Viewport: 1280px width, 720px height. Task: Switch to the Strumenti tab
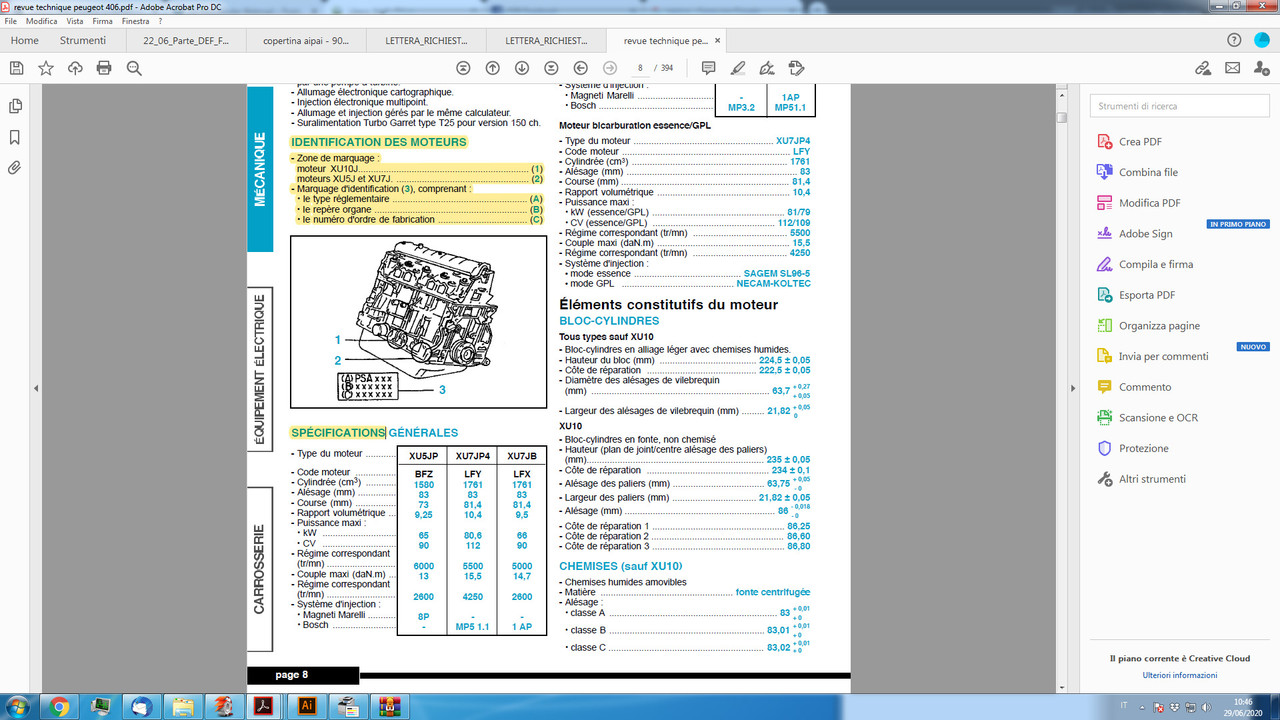[x=83, y=41]
